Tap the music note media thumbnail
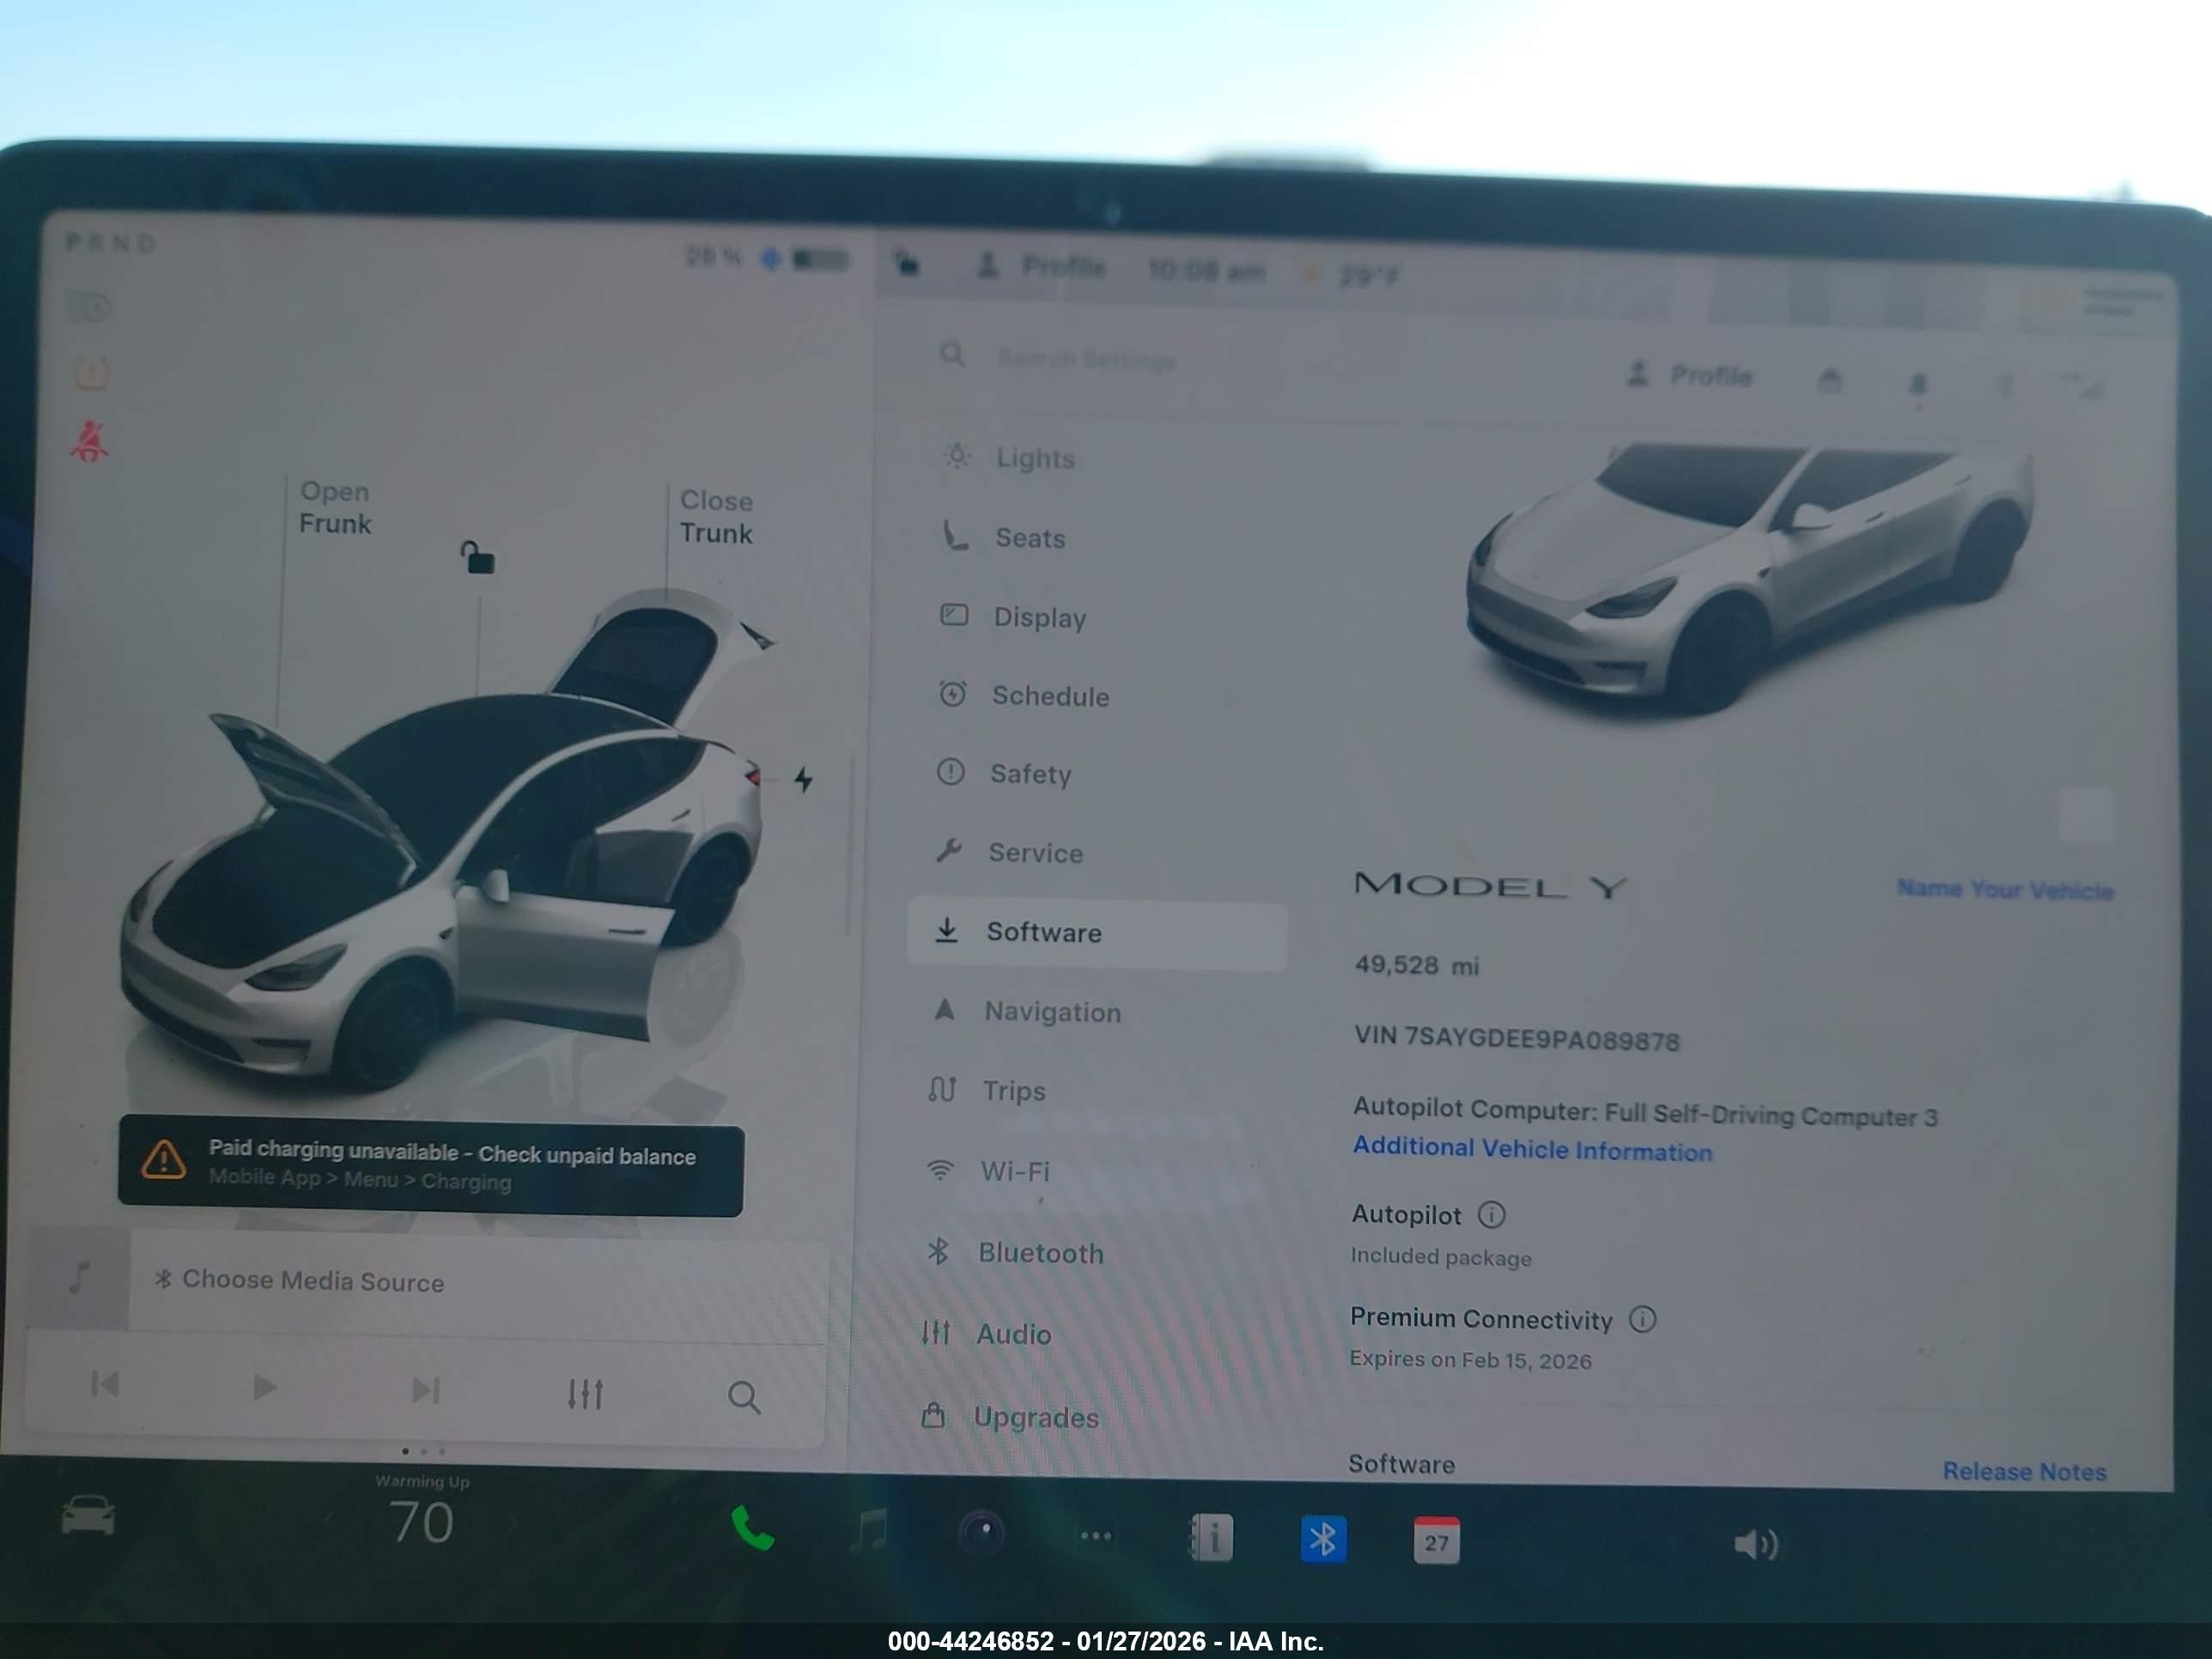This screenshot has width=2212, height=1659. (79, 1277)
